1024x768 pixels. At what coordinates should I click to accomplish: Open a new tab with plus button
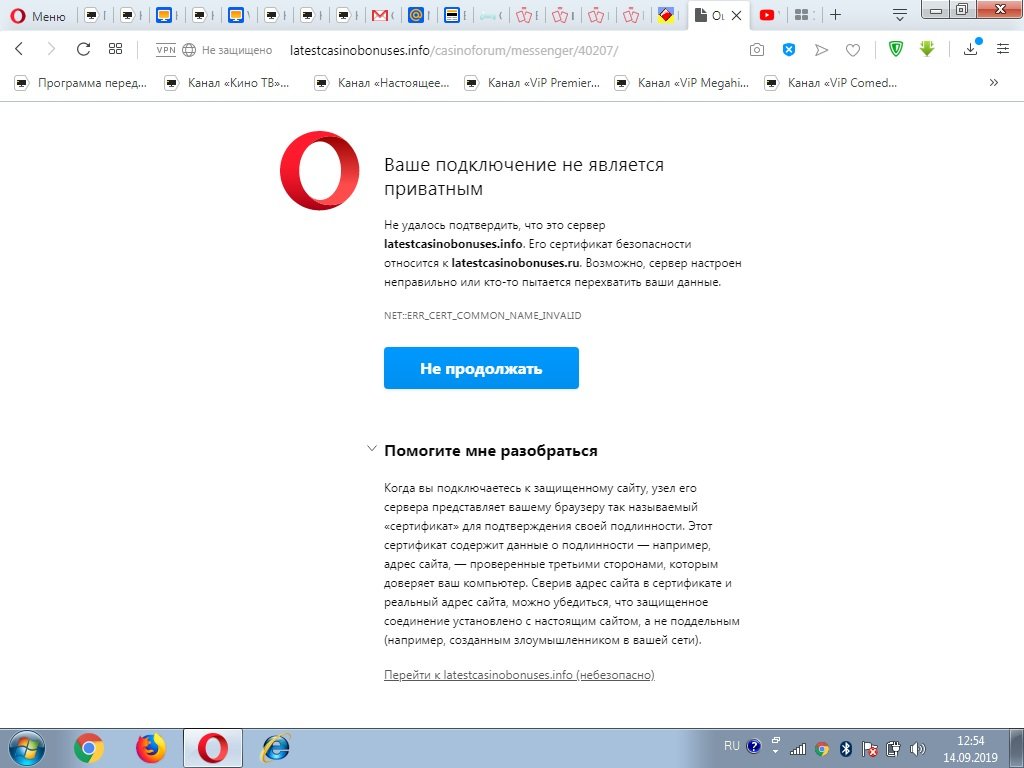click(x=835, y=15)
